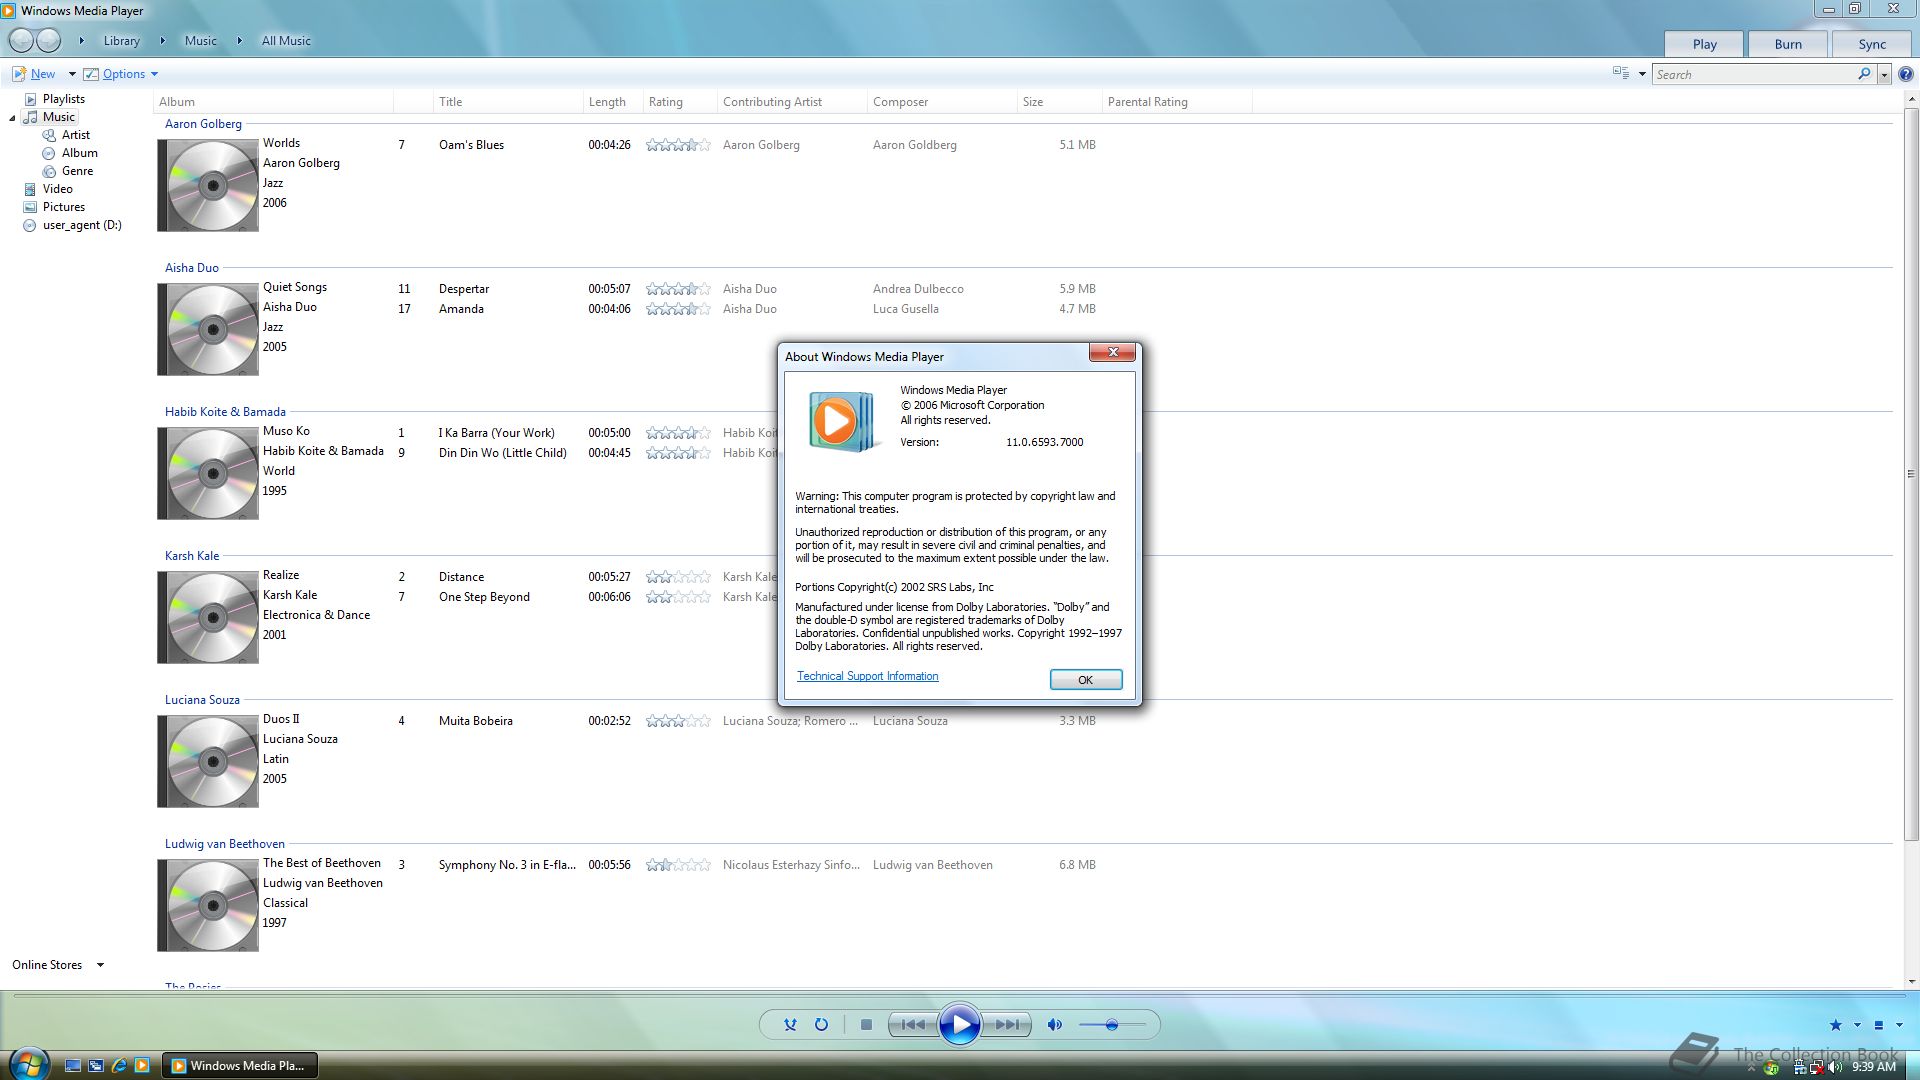Select Album under Music
This screenshot has width=1920, height=1080.
click(80, 153)
